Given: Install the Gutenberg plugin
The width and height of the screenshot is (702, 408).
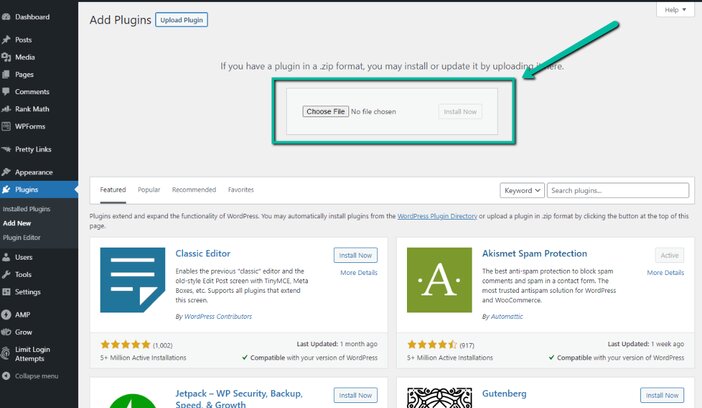Looking at the screenshot, I should click(x=662, y=395).
